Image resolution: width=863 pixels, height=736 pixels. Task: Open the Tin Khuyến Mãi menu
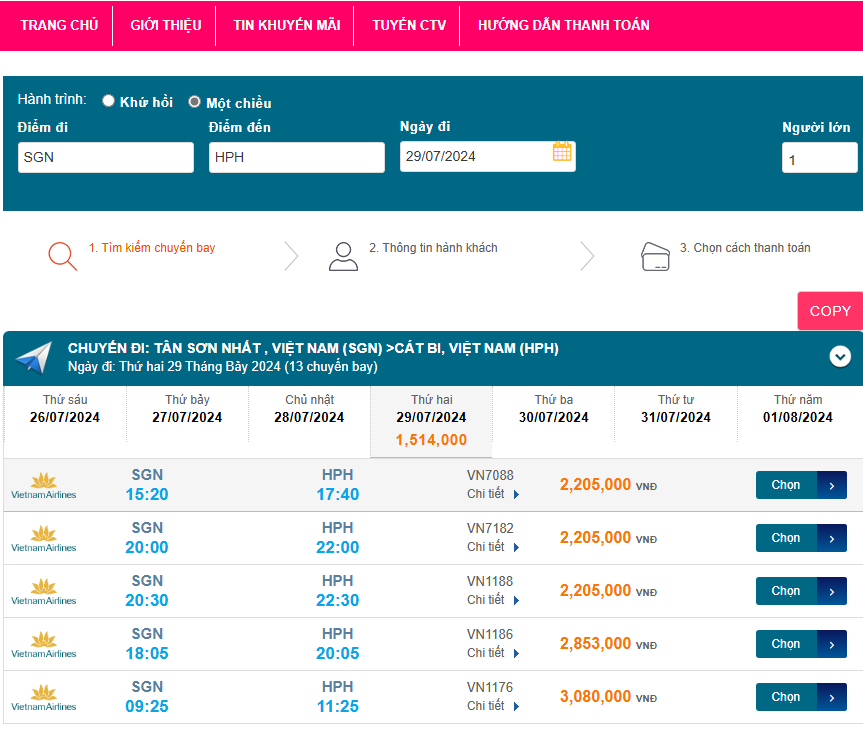(x=286, y=25)
